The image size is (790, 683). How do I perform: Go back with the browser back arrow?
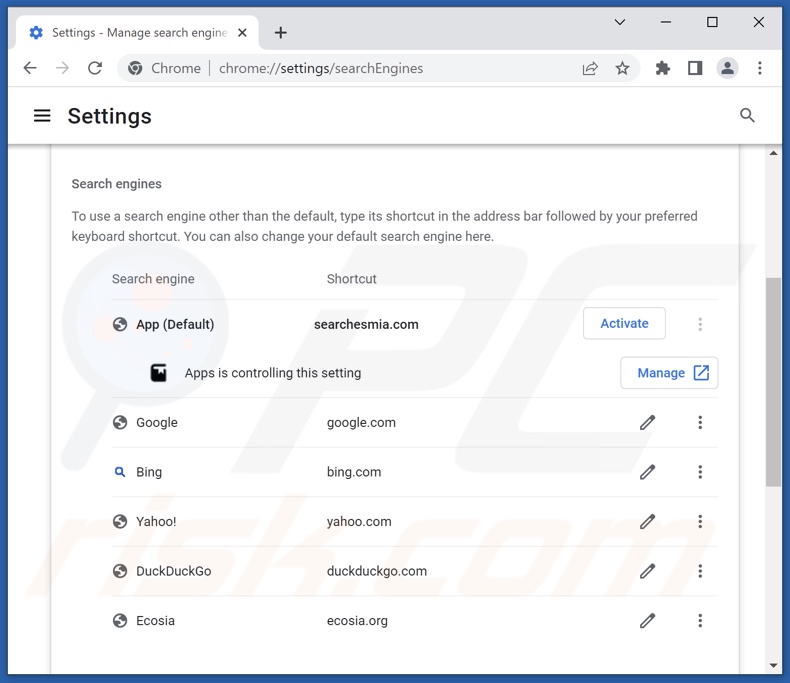pyautogui.click(x=30, y=68)
